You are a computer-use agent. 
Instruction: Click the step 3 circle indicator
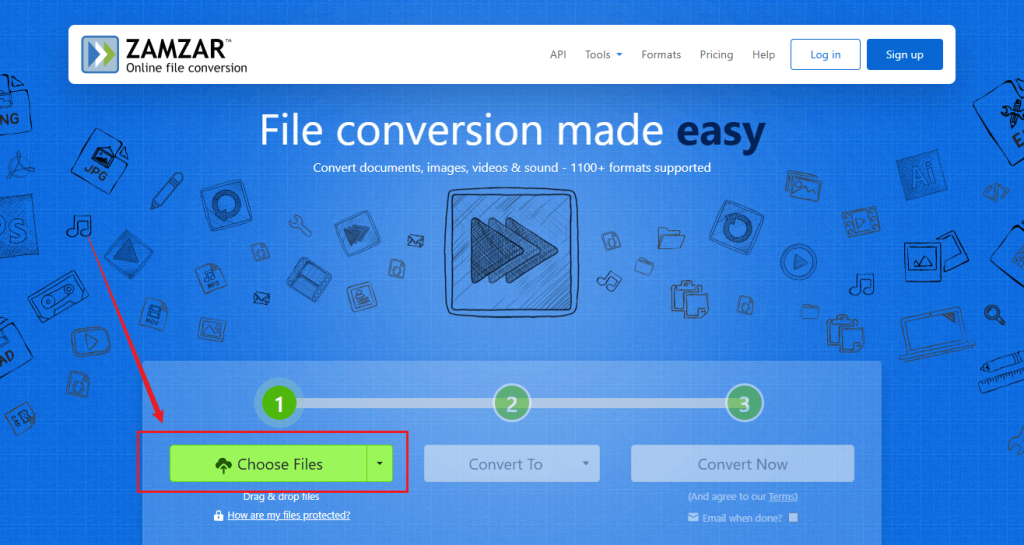pyautogui.click(x=744, y=404)
